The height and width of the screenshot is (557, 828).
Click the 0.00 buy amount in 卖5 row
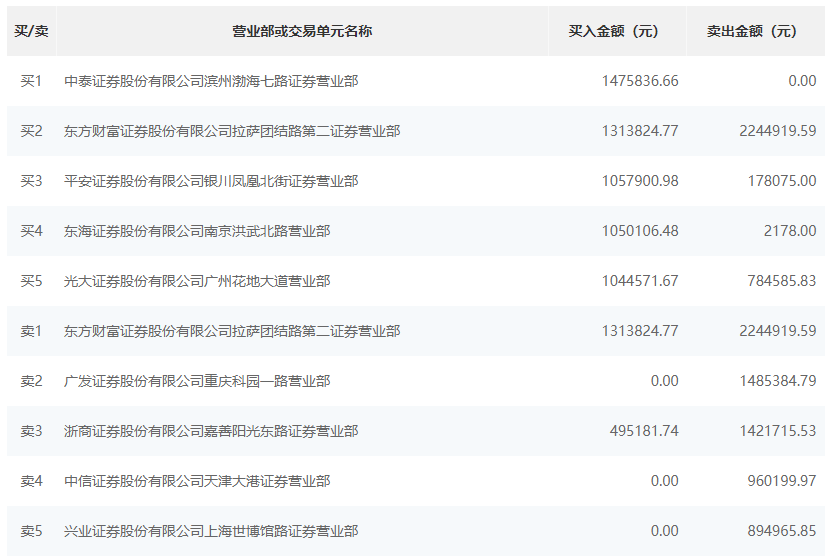tap(665, 531)
